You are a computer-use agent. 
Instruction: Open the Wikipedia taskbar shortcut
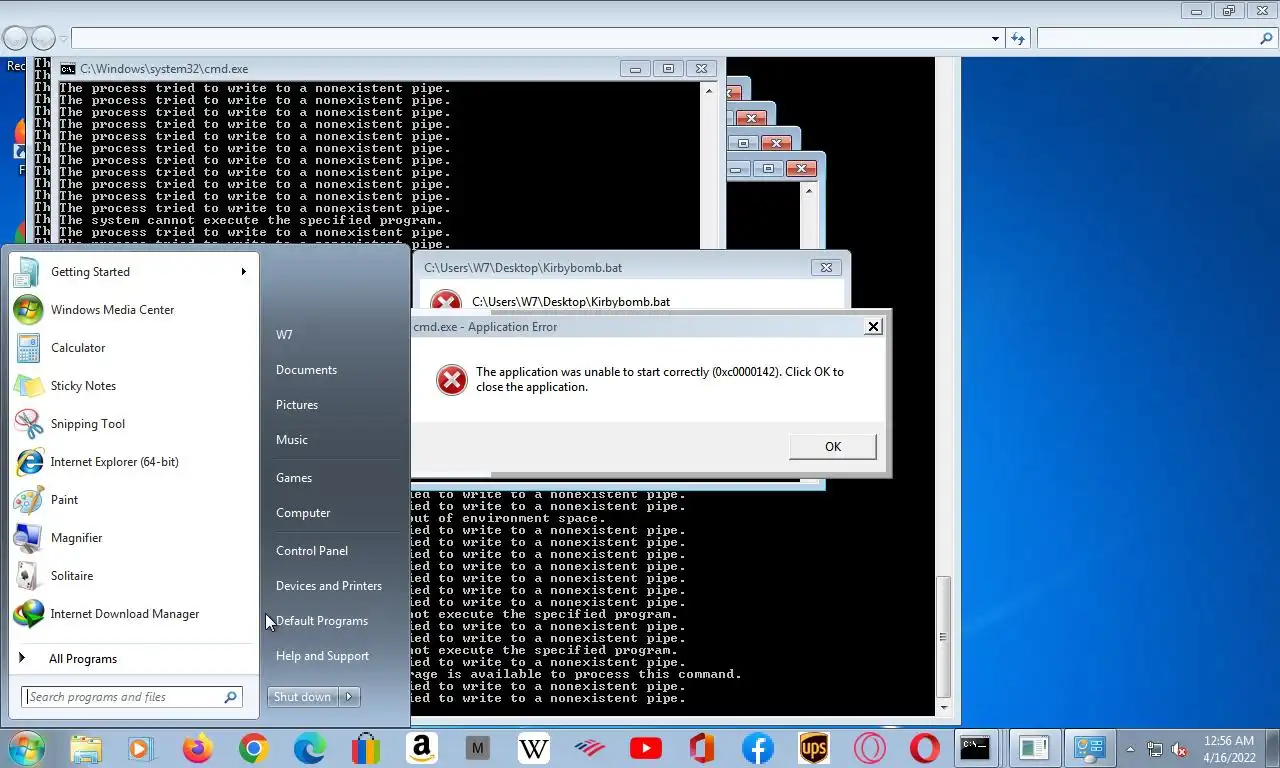534,748
